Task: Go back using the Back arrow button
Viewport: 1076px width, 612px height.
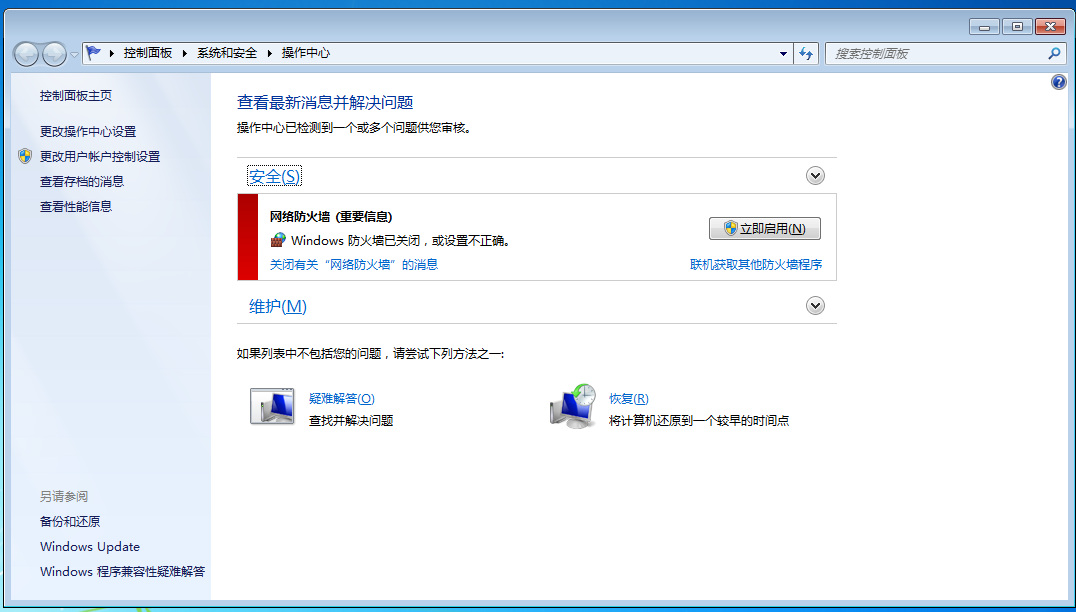Action: 27,54
